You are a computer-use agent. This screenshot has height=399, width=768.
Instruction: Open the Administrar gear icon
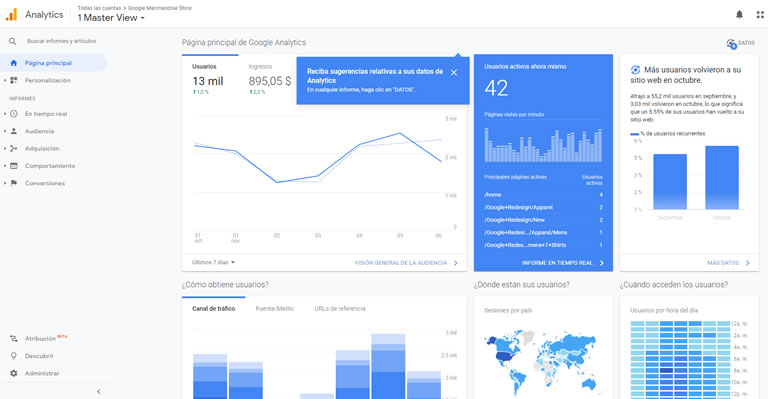tap(14, 373)
